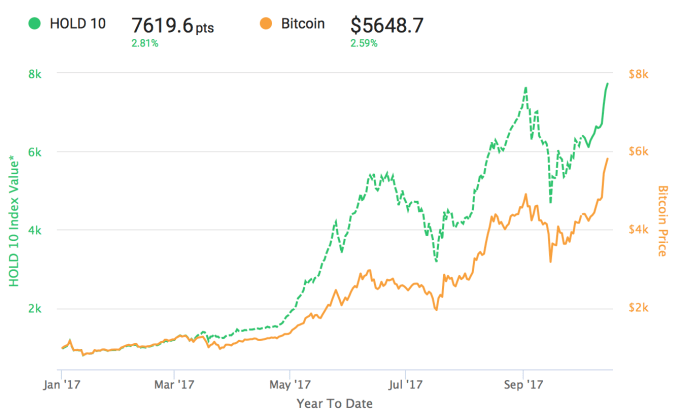Click the Year To Date axis title
The height and width of the screenshot is (413, 680).
point(335,402)
